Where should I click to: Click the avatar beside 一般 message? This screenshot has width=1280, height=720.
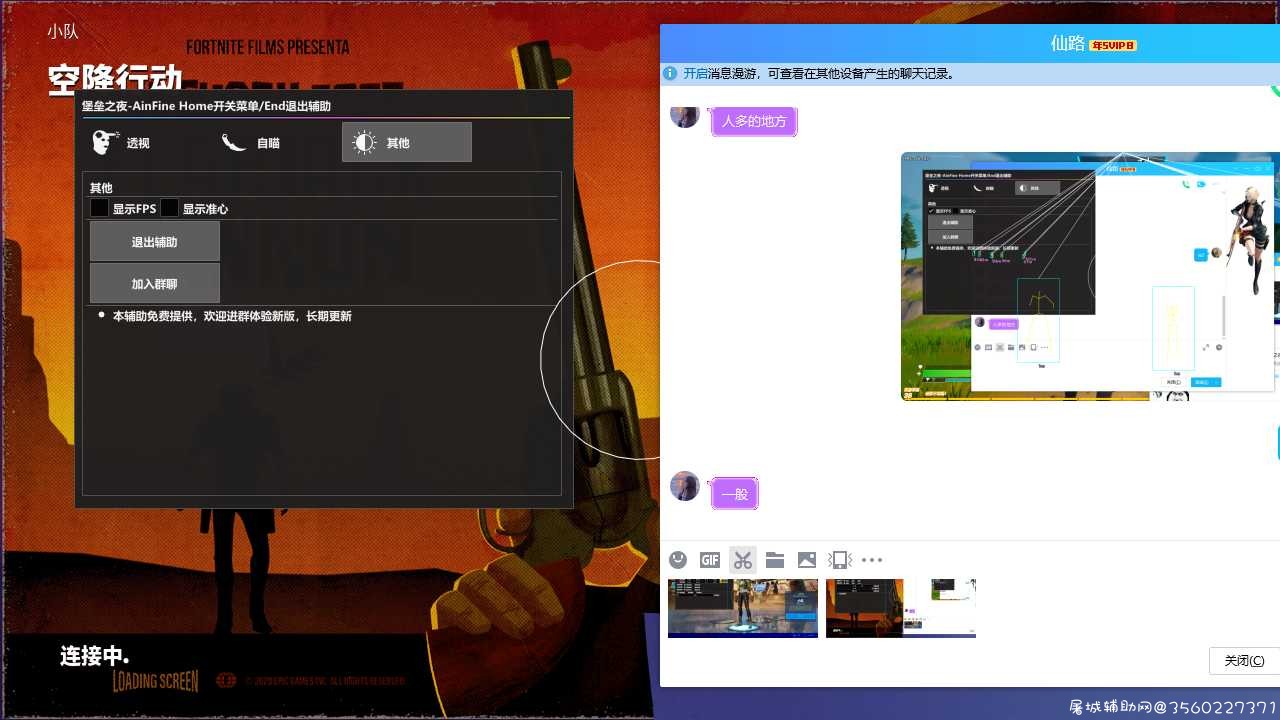click(685, 486)
